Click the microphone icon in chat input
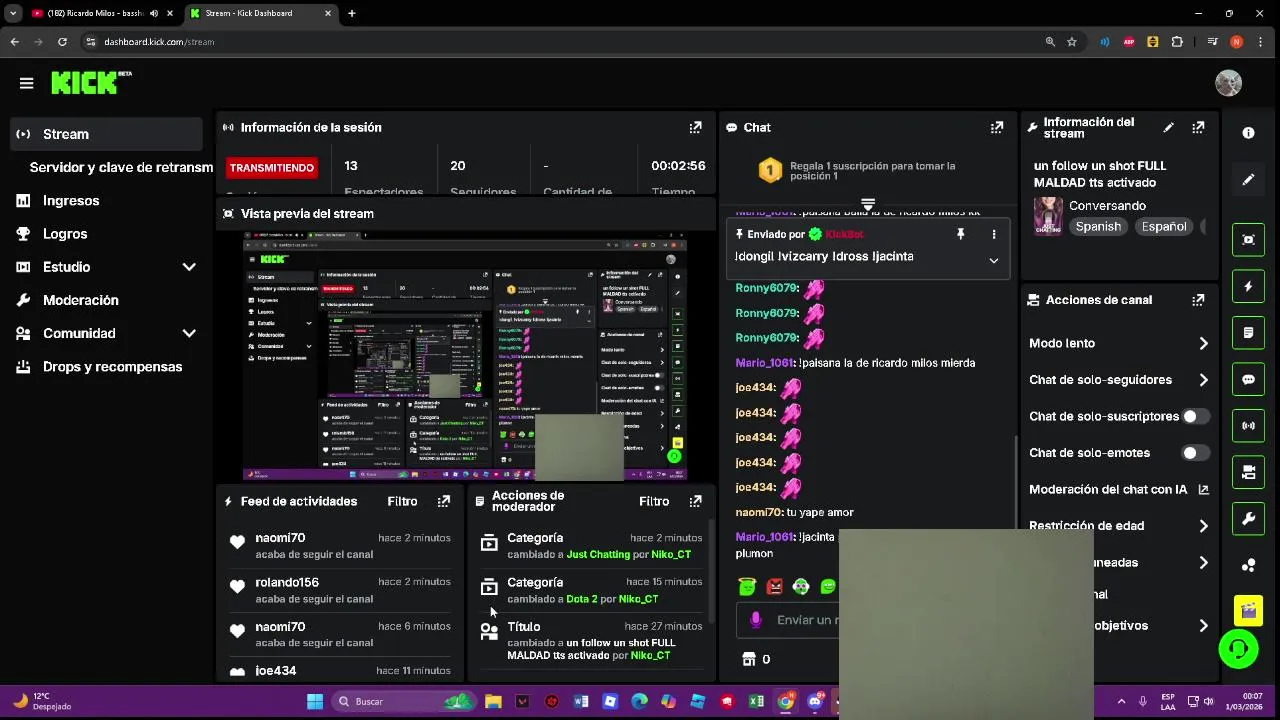Screen dimensions: 1280x720 [x=756, y=620]
